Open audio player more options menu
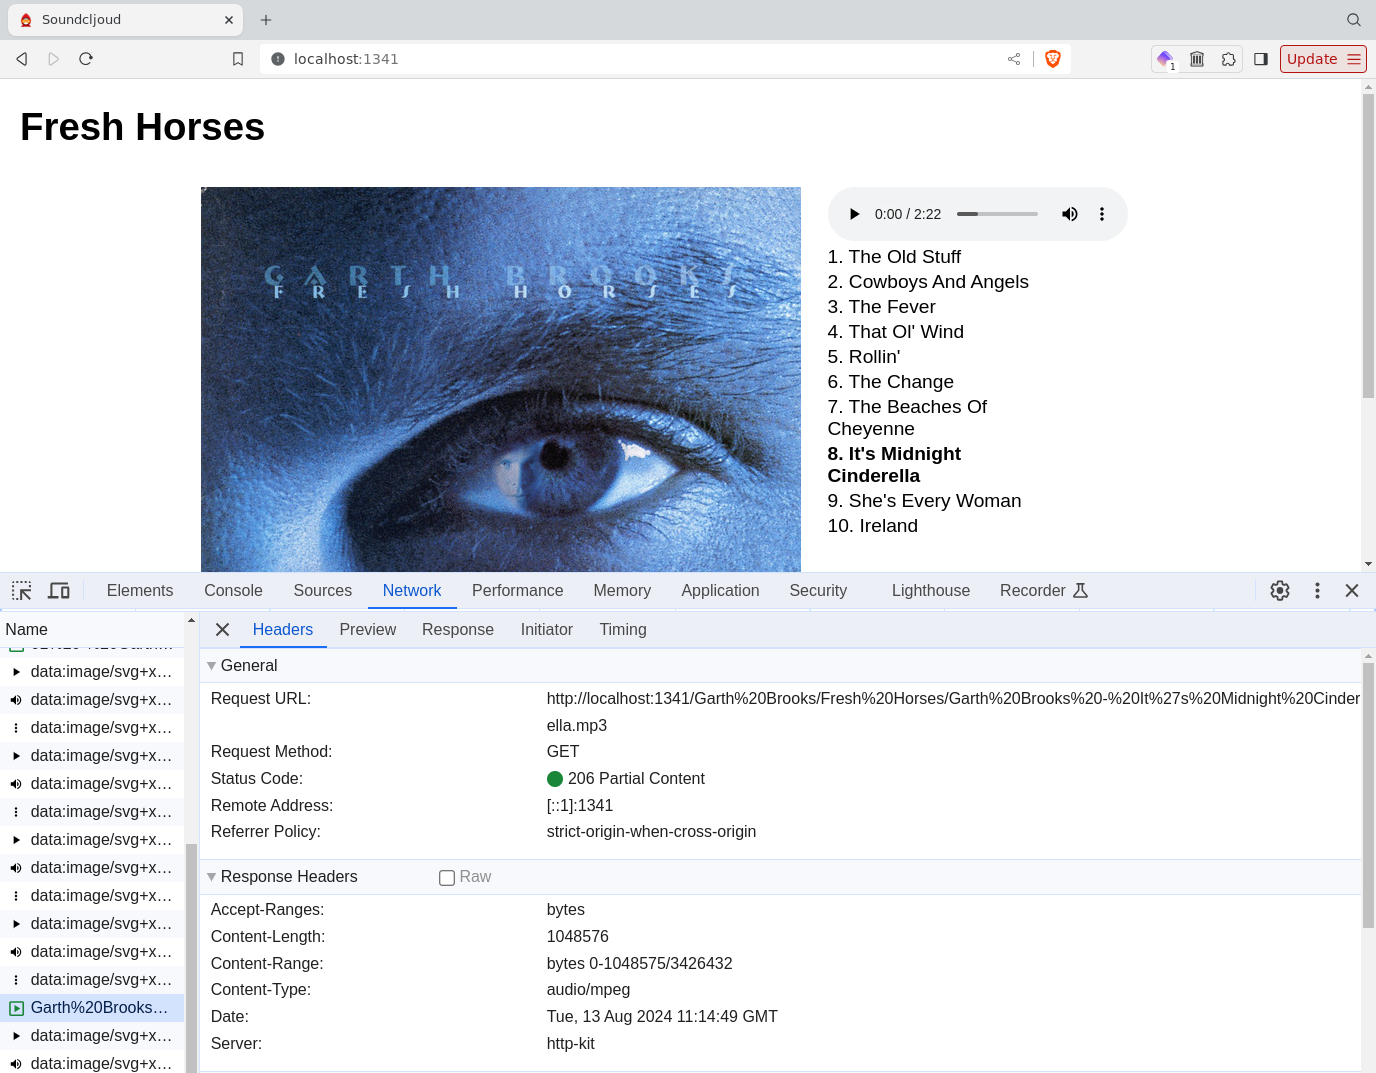The image size is (1376, 1073). pyautogui.click(x=1102, y=214)
